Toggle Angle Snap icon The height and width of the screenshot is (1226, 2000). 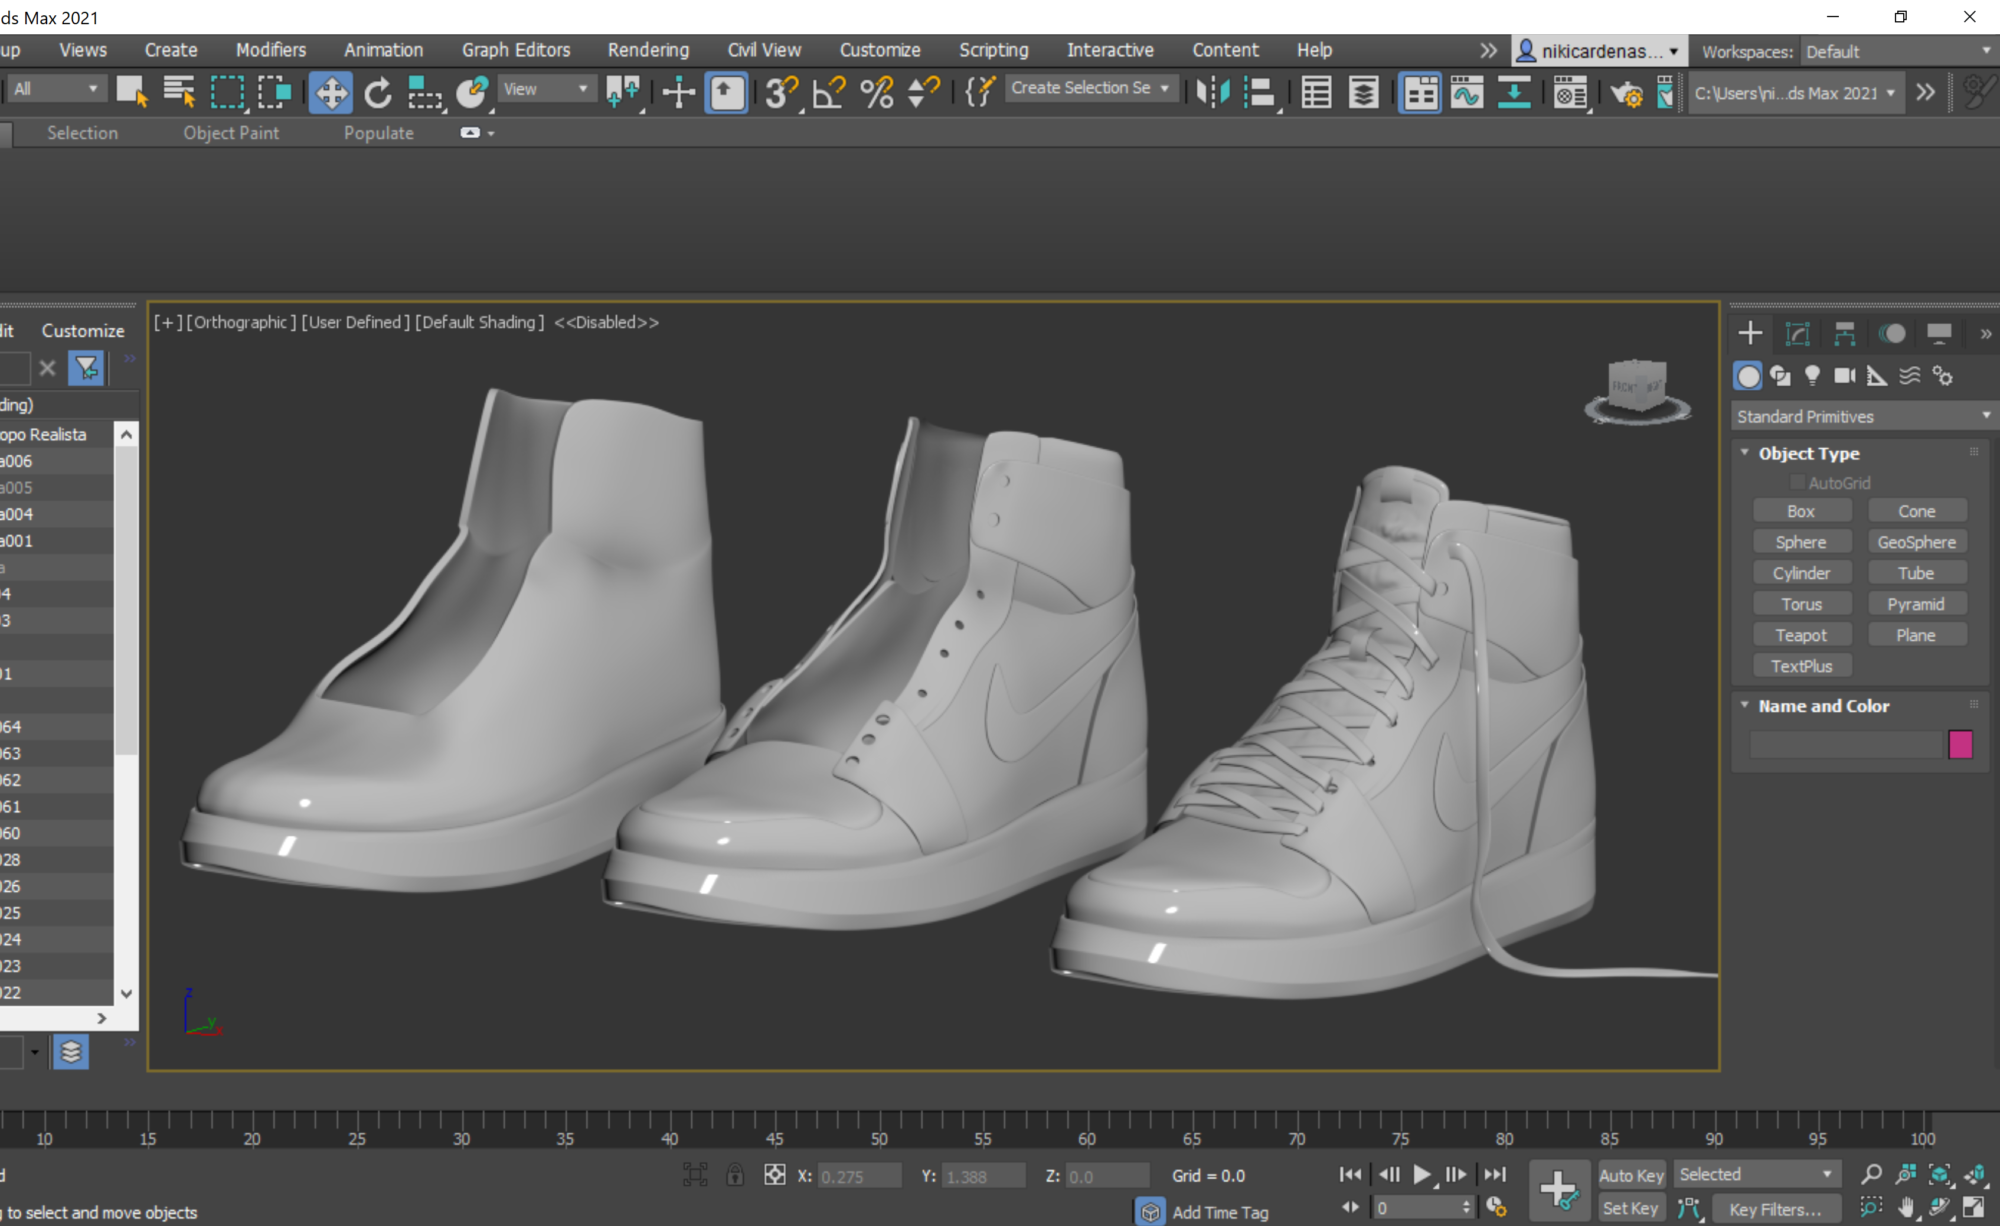(829, 93)
